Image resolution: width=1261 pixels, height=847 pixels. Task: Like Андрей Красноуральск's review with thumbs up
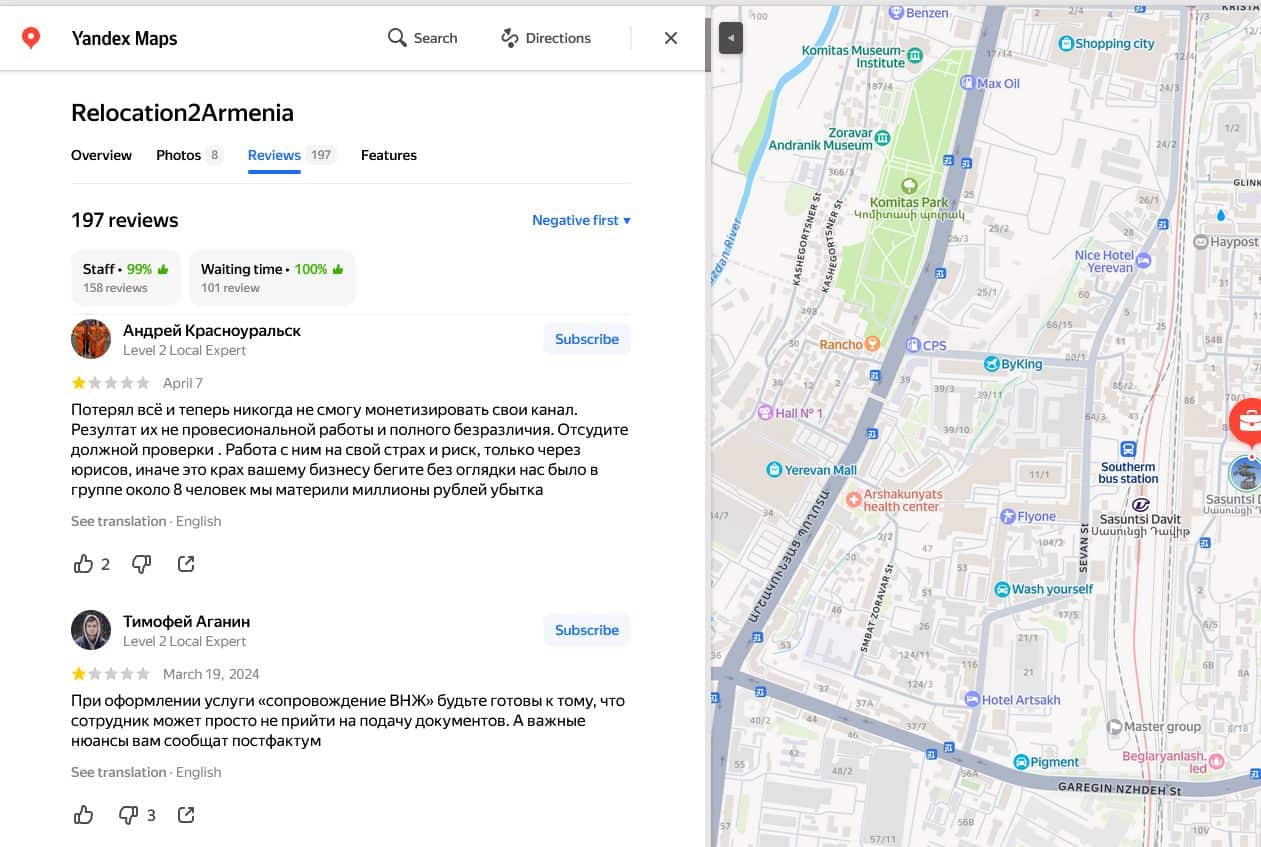tap(84, 564)
